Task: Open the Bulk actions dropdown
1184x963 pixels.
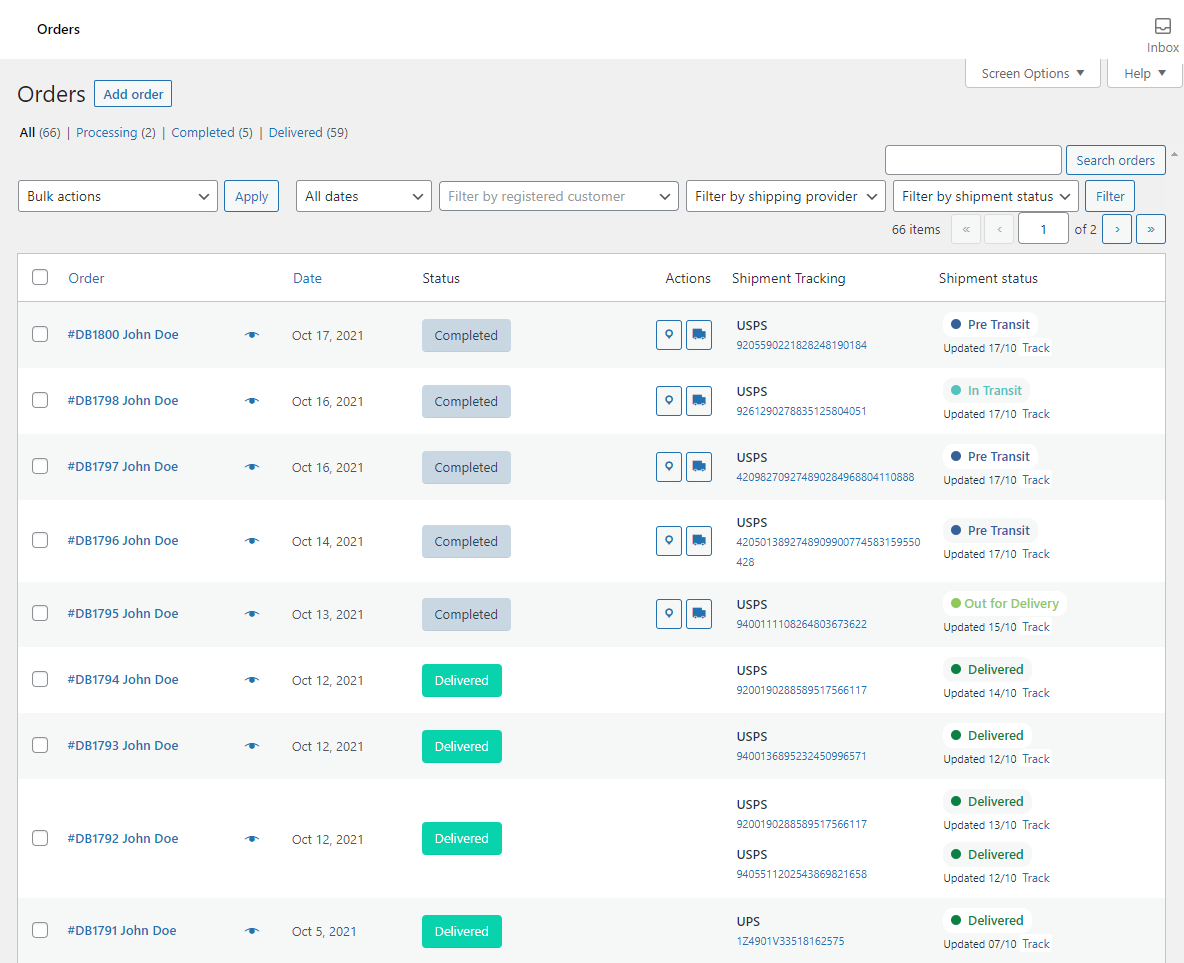Action: click(x=117, y=195)
